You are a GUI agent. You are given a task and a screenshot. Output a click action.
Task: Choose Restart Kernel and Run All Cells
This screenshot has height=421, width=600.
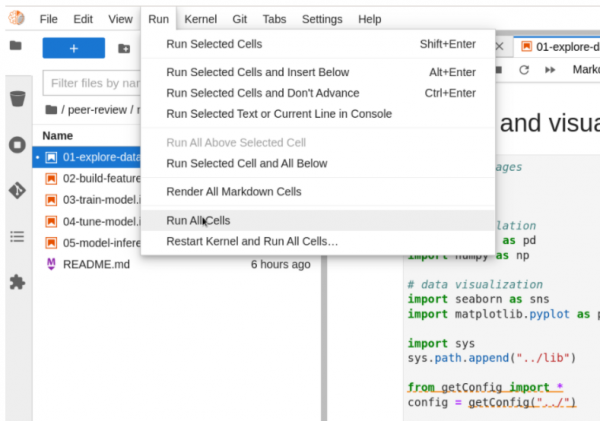point(252,241)
